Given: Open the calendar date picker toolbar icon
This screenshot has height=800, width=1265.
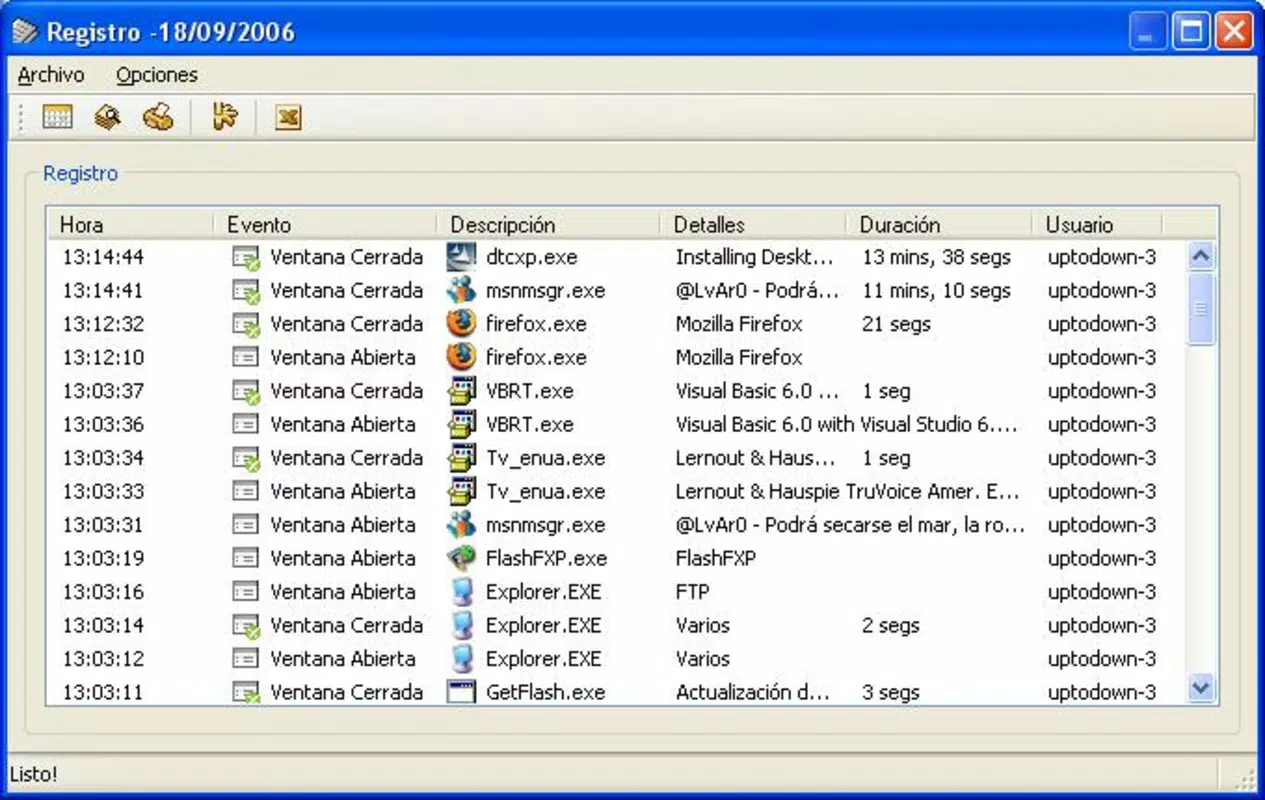Looking at the screenshot, I should click(57, 118).
